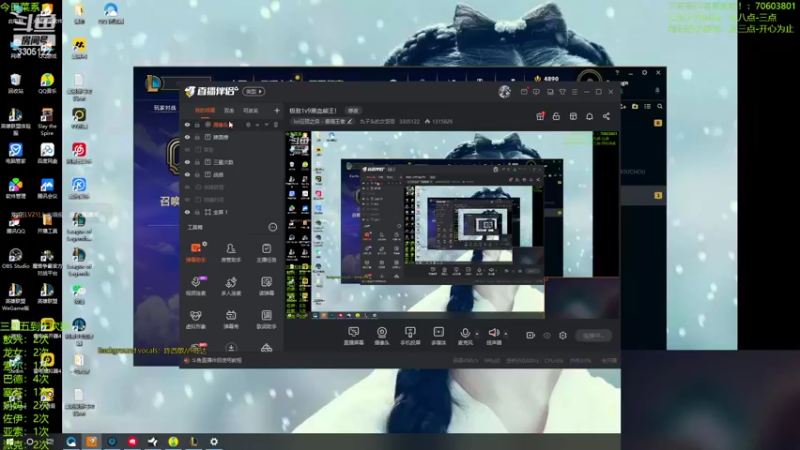This screenshot has height=450, width=800.
Task: Move selected 摄像头 source down with arrow
Action: coord(266,124)
